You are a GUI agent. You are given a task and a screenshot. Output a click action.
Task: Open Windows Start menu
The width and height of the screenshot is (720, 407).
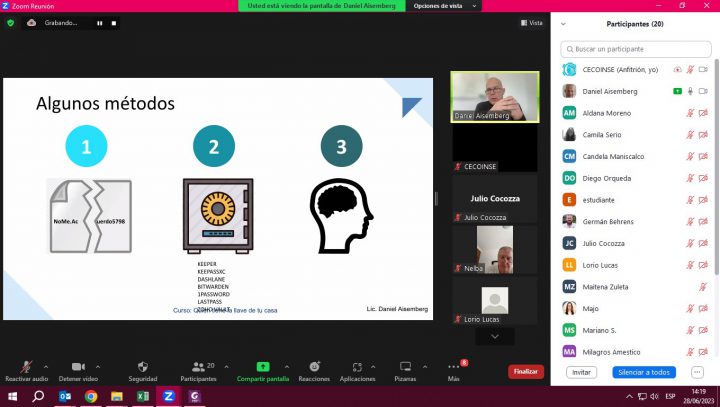coord(12,396)
